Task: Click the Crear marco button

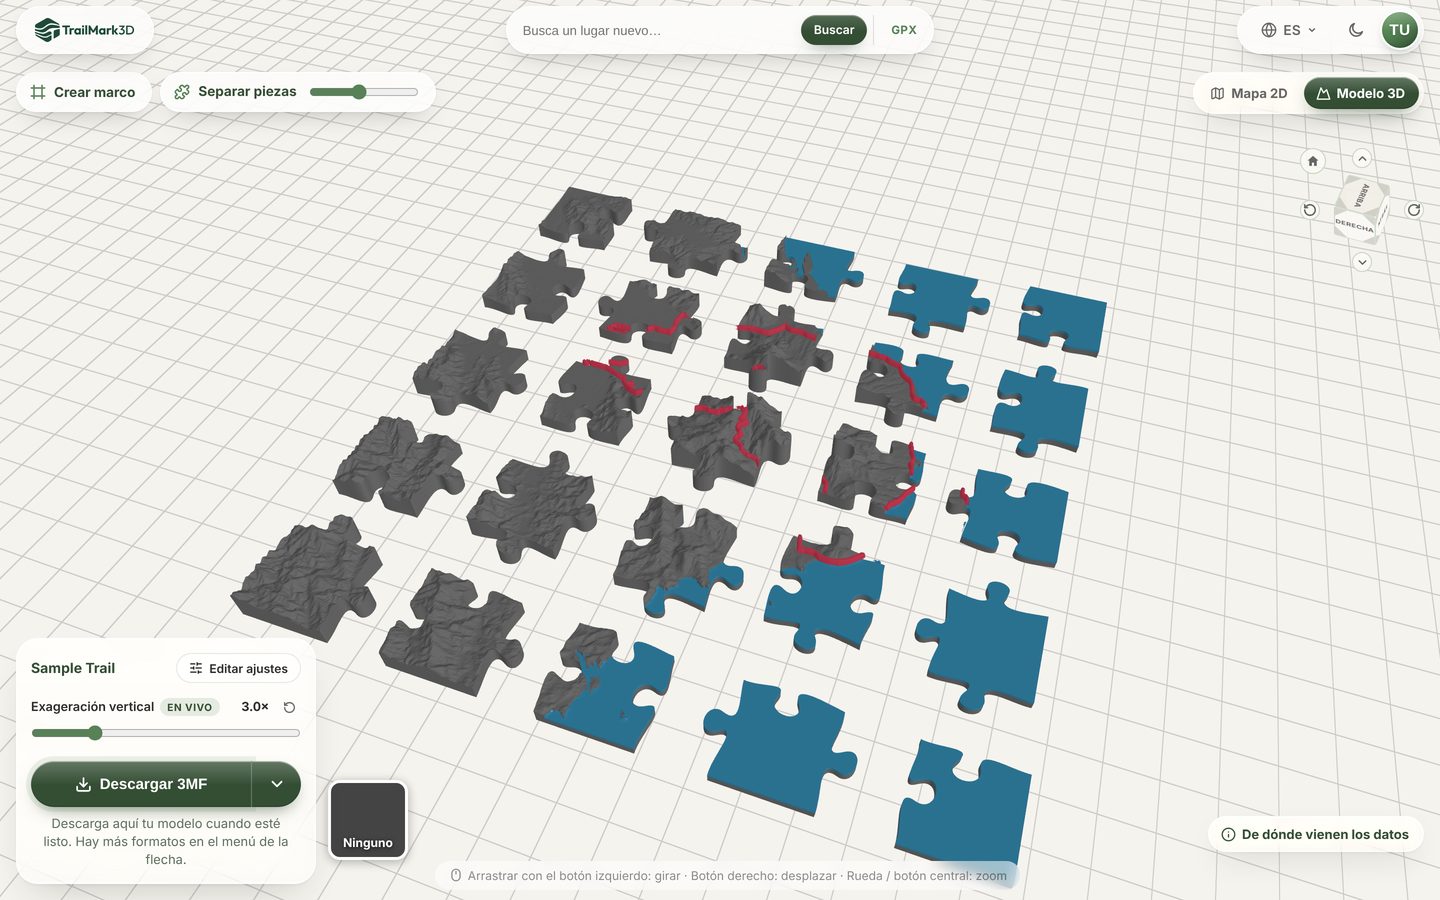Action: (x=84, y=92)
